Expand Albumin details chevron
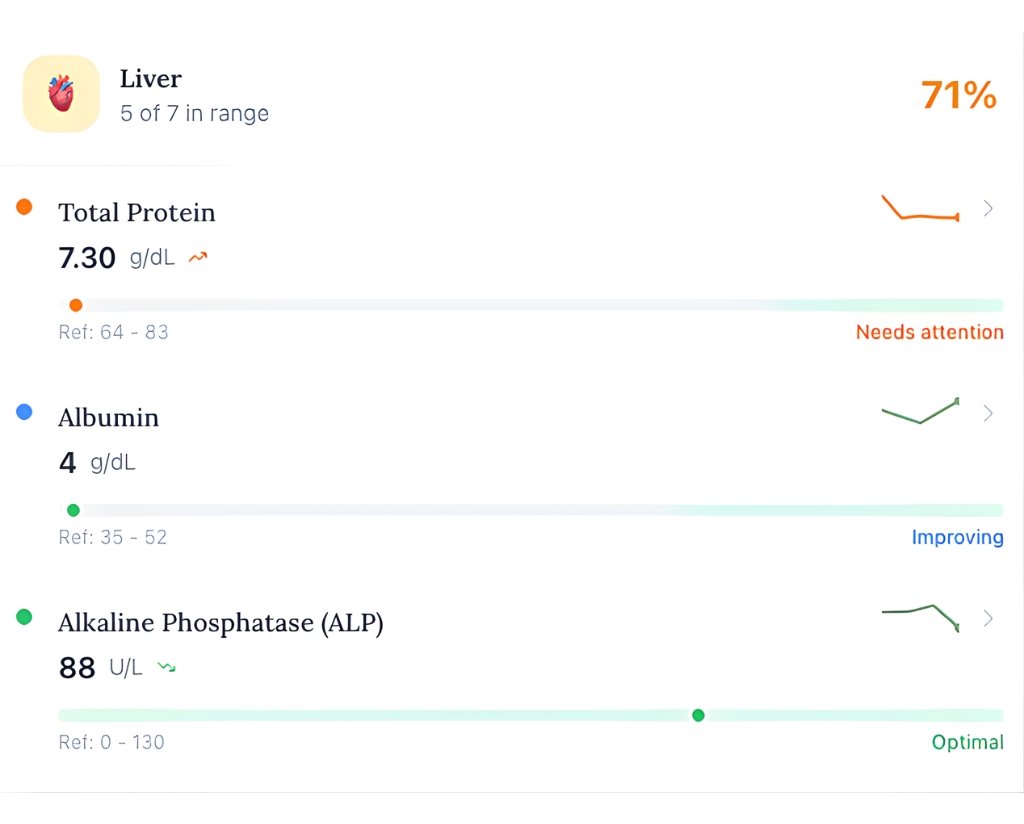Viewport: 1024px width, 824px height. pyautogui.click(x=988, y=413)
